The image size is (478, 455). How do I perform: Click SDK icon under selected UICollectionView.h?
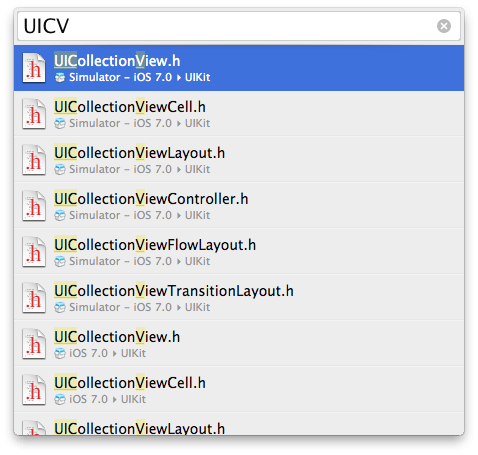click(60, 78)
